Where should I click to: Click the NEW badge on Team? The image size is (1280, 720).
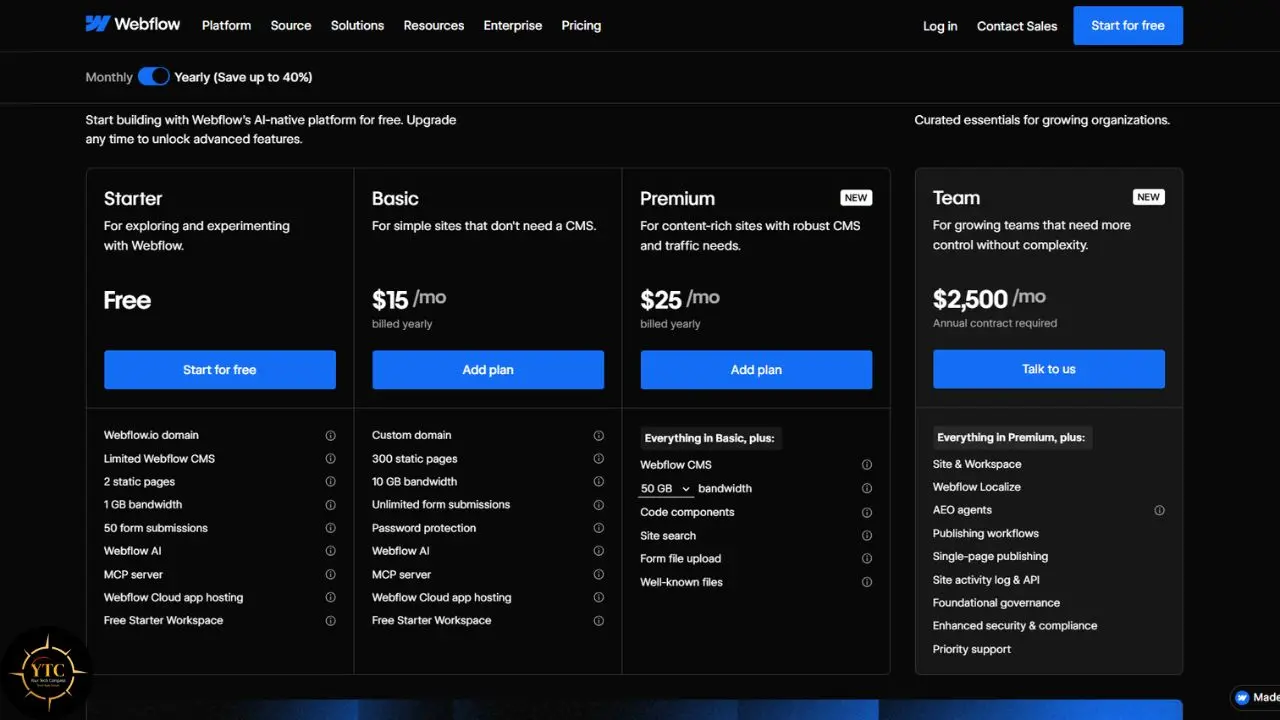(1149, 197)
